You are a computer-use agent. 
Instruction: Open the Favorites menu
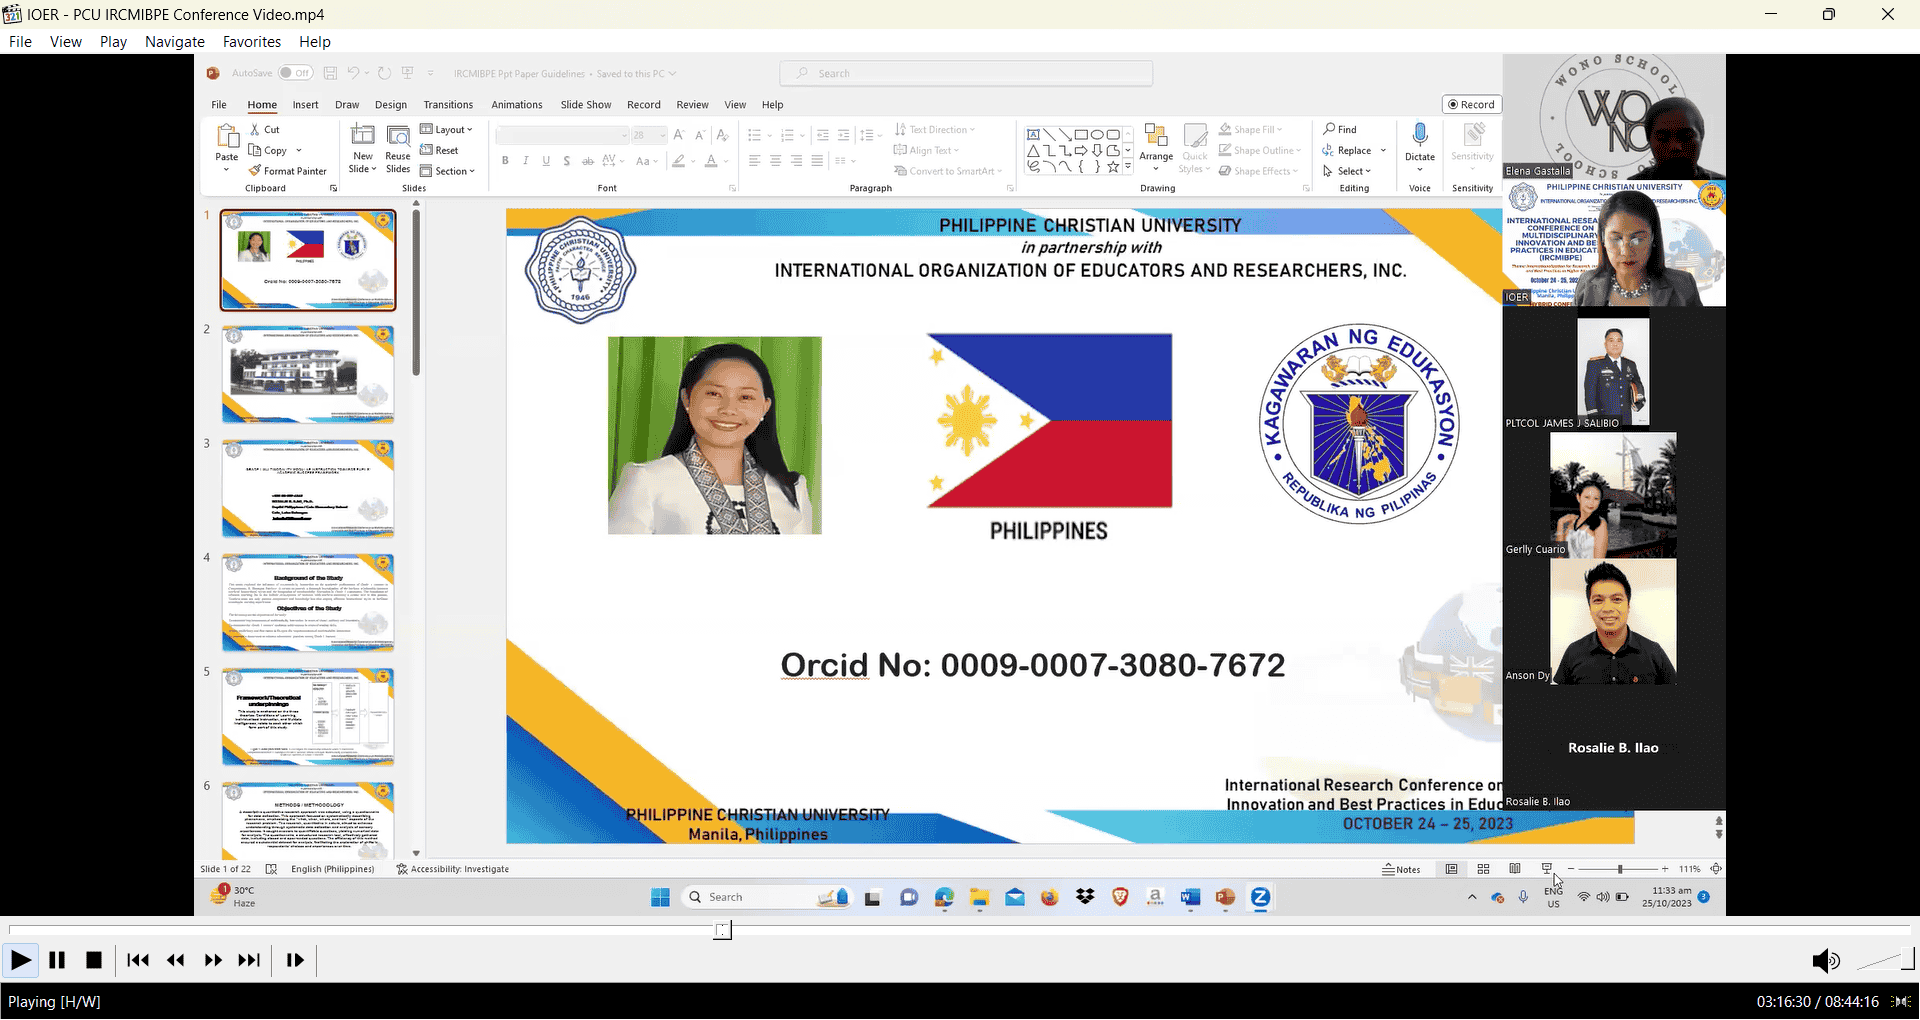click(251, 42)
